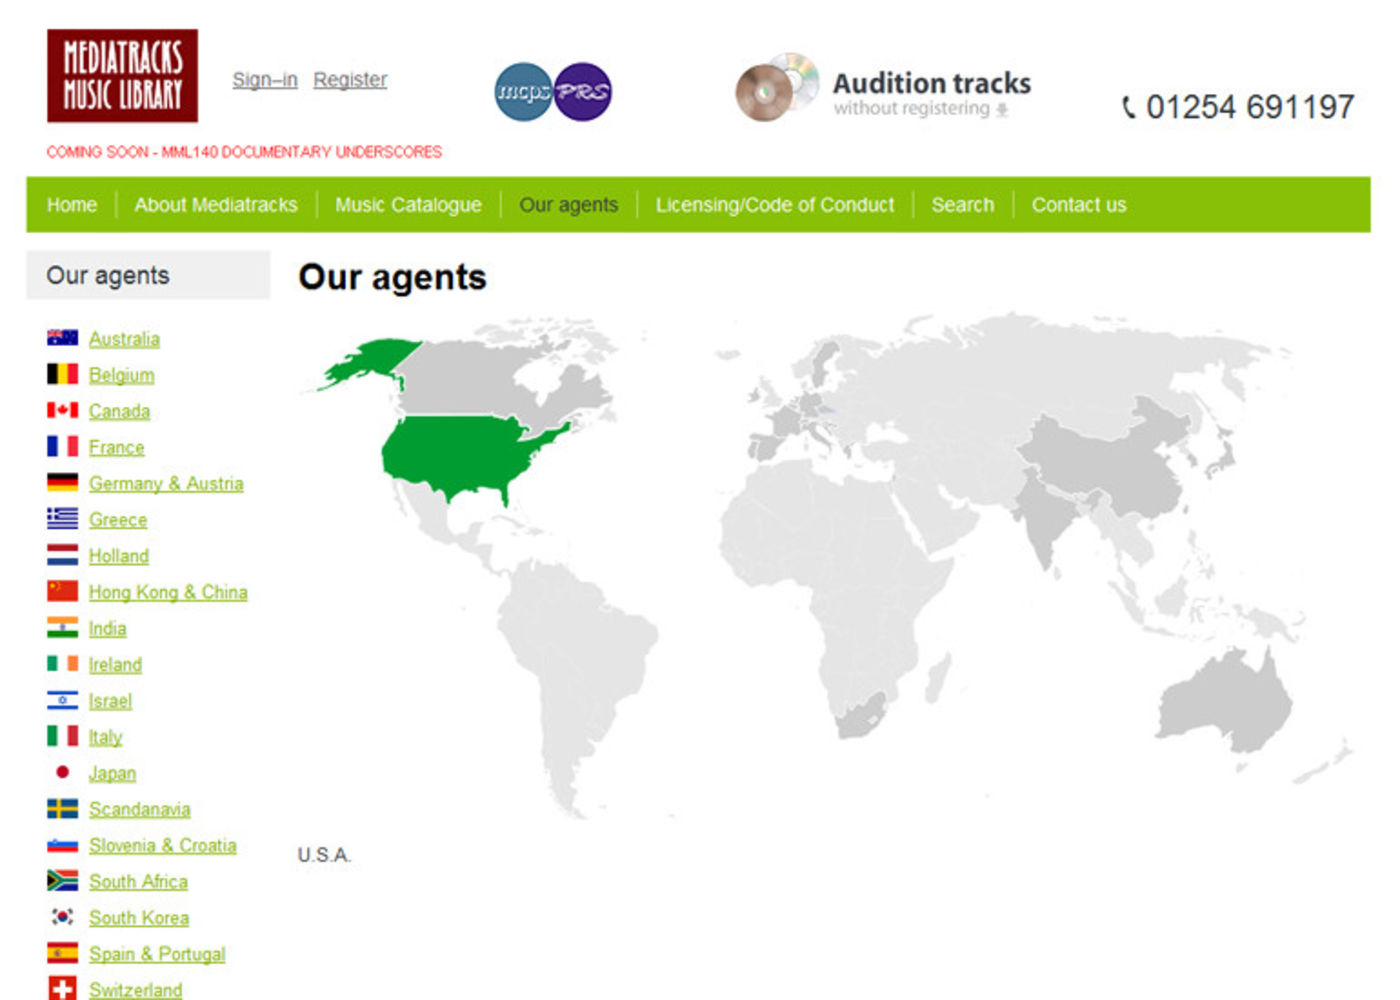Click the Sign-in link
The image size is (1400, 1000).
[x=265, y=80]
